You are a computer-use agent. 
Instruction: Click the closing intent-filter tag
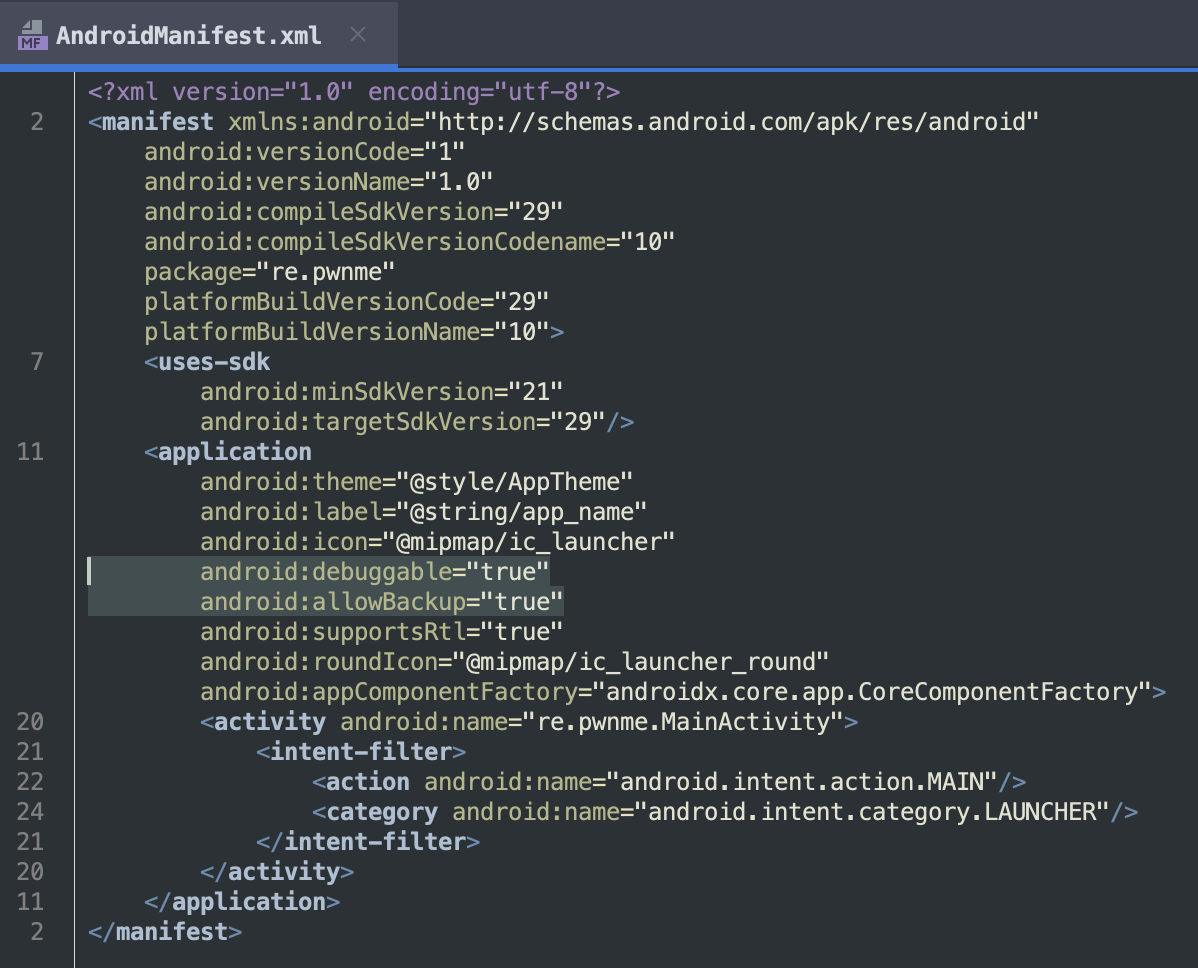coord(367,842)
